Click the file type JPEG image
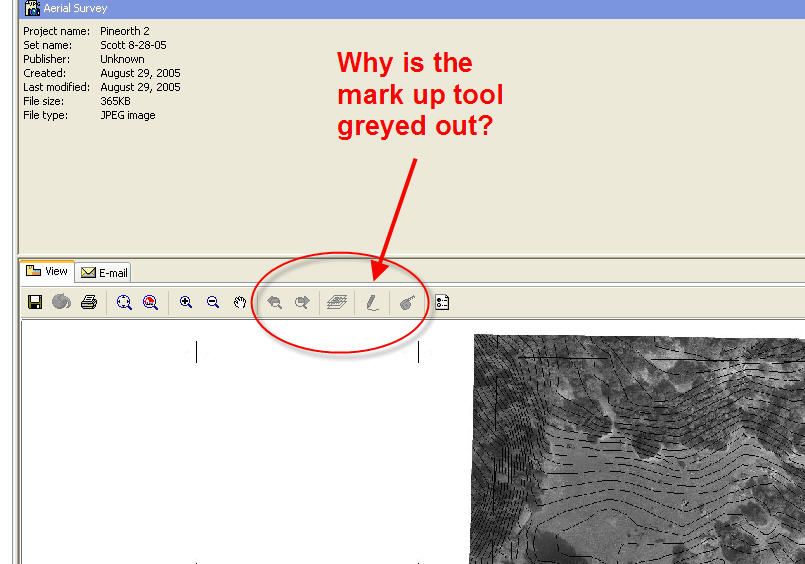The width and height of the screenshot is (805, 564). [128, 115]
